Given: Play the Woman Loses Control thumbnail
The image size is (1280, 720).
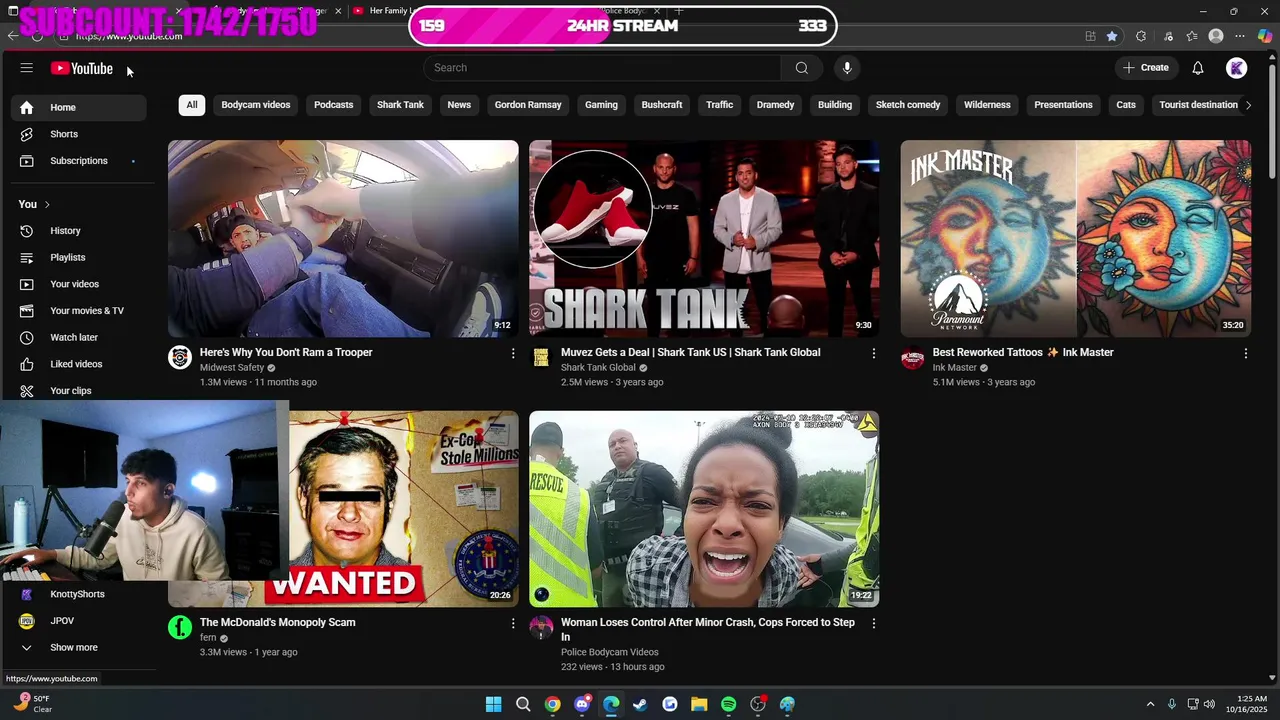Looking at the screenshot, I should [704, 508].
